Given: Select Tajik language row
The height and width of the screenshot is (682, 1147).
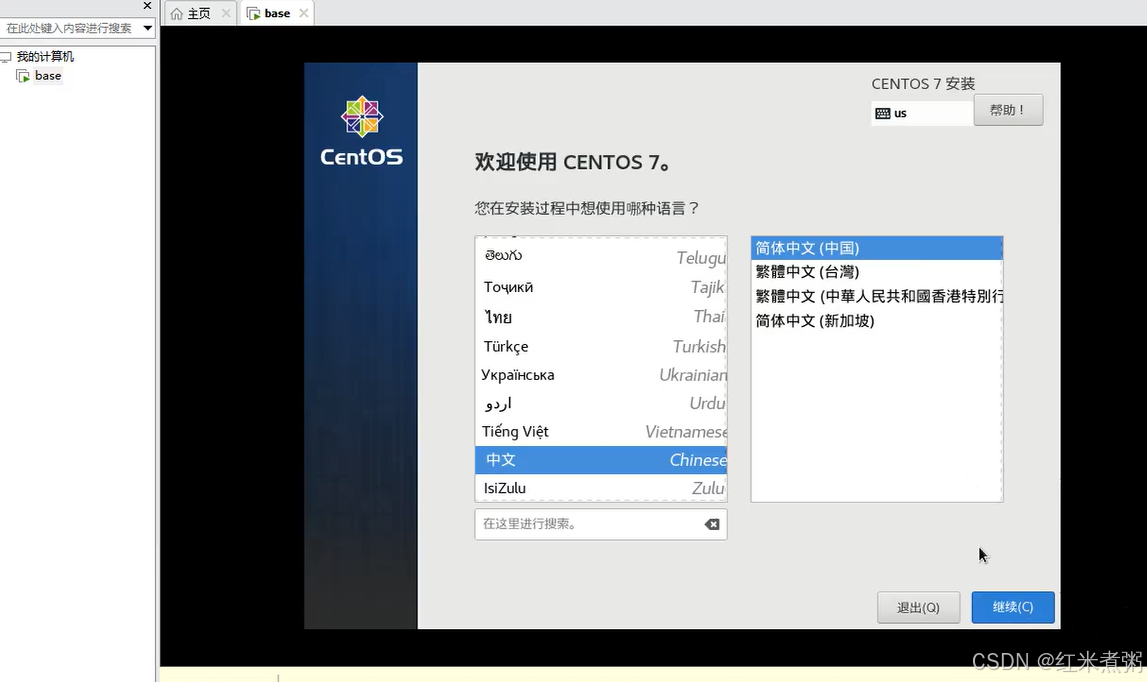Looking at the screenshot, I should [601, 287].
